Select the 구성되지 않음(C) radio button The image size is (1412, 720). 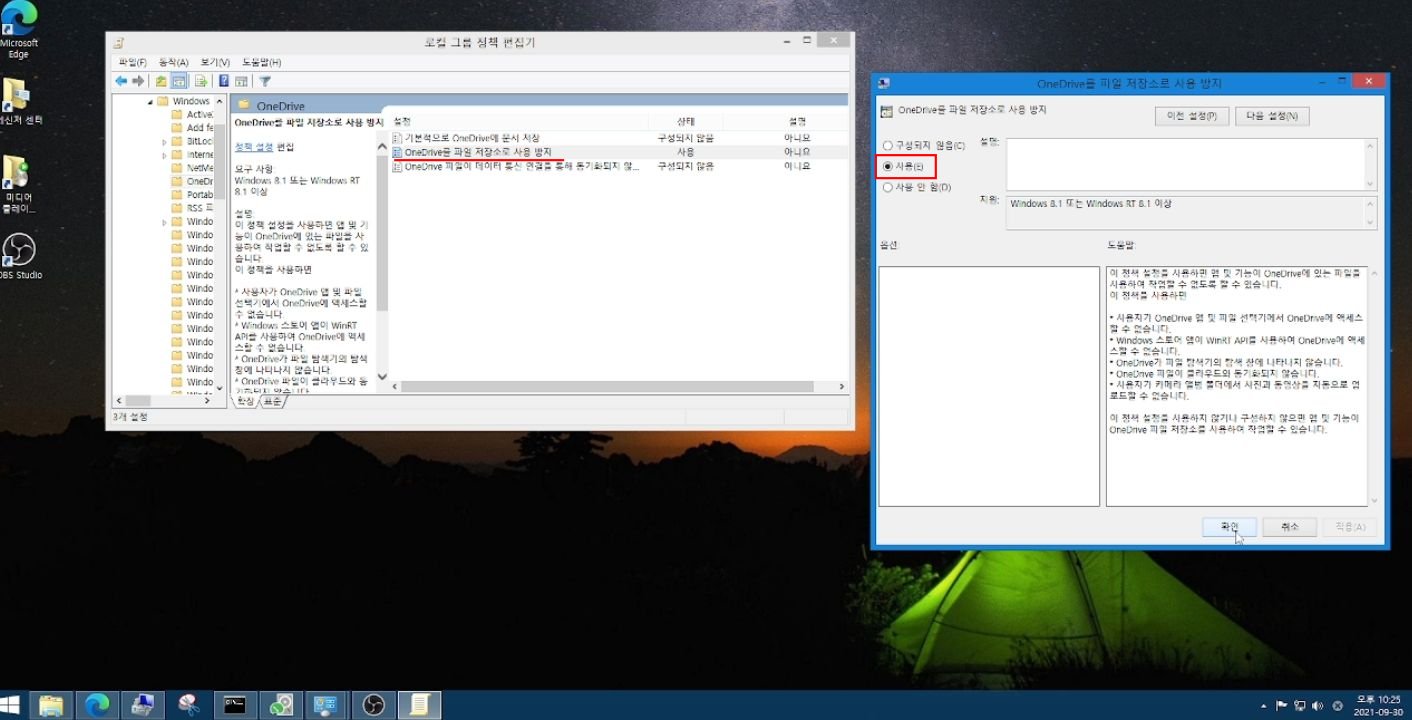tap(923, 146)
